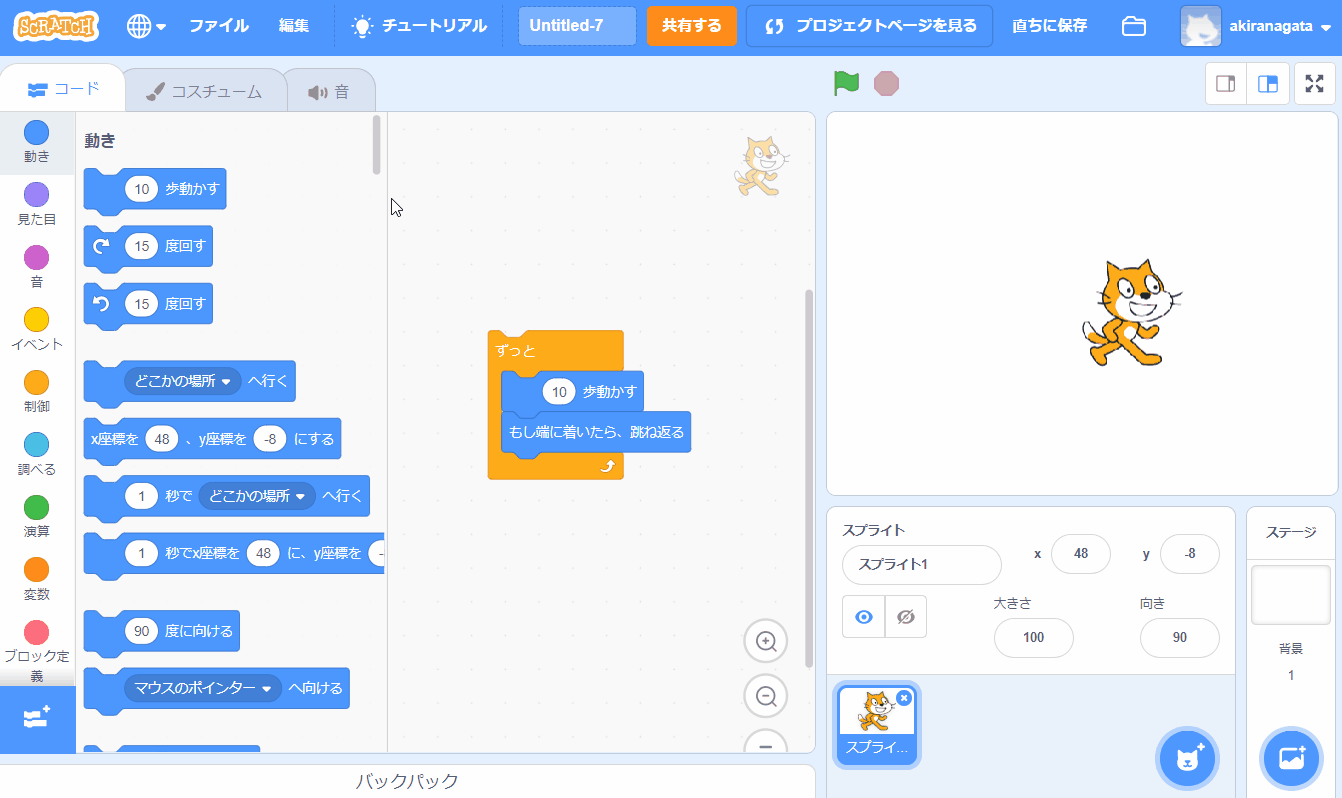Open the マウスのポインター dropdown
The height and width of the screenshot is (798, 1342).
point(203,688)
